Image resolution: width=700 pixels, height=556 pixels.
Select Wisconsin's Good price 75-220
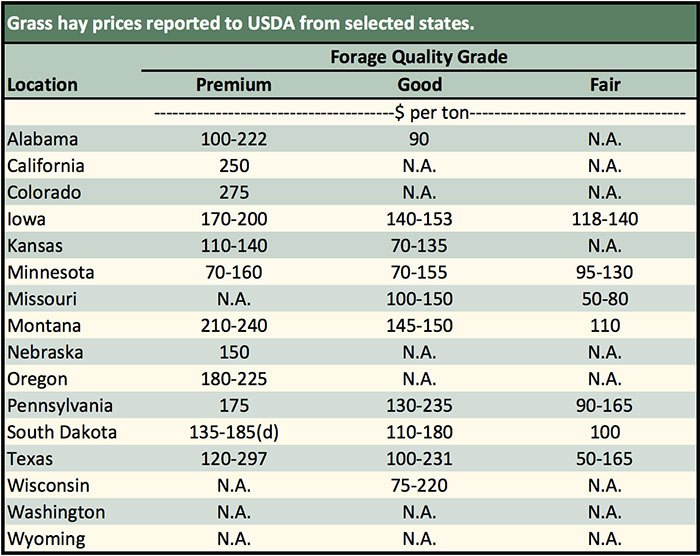pos(419,486)
